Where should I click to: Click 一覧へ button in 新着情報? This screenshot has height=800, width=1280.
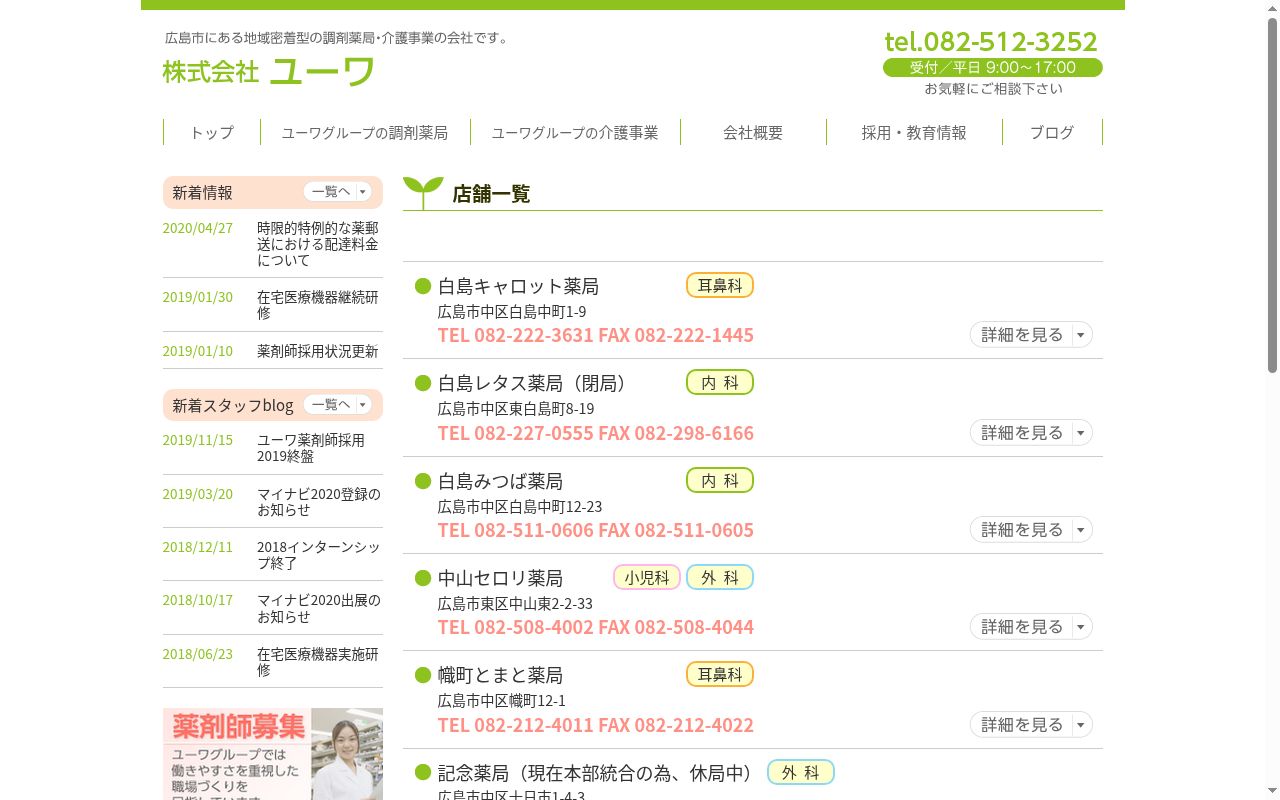[337, 191]
